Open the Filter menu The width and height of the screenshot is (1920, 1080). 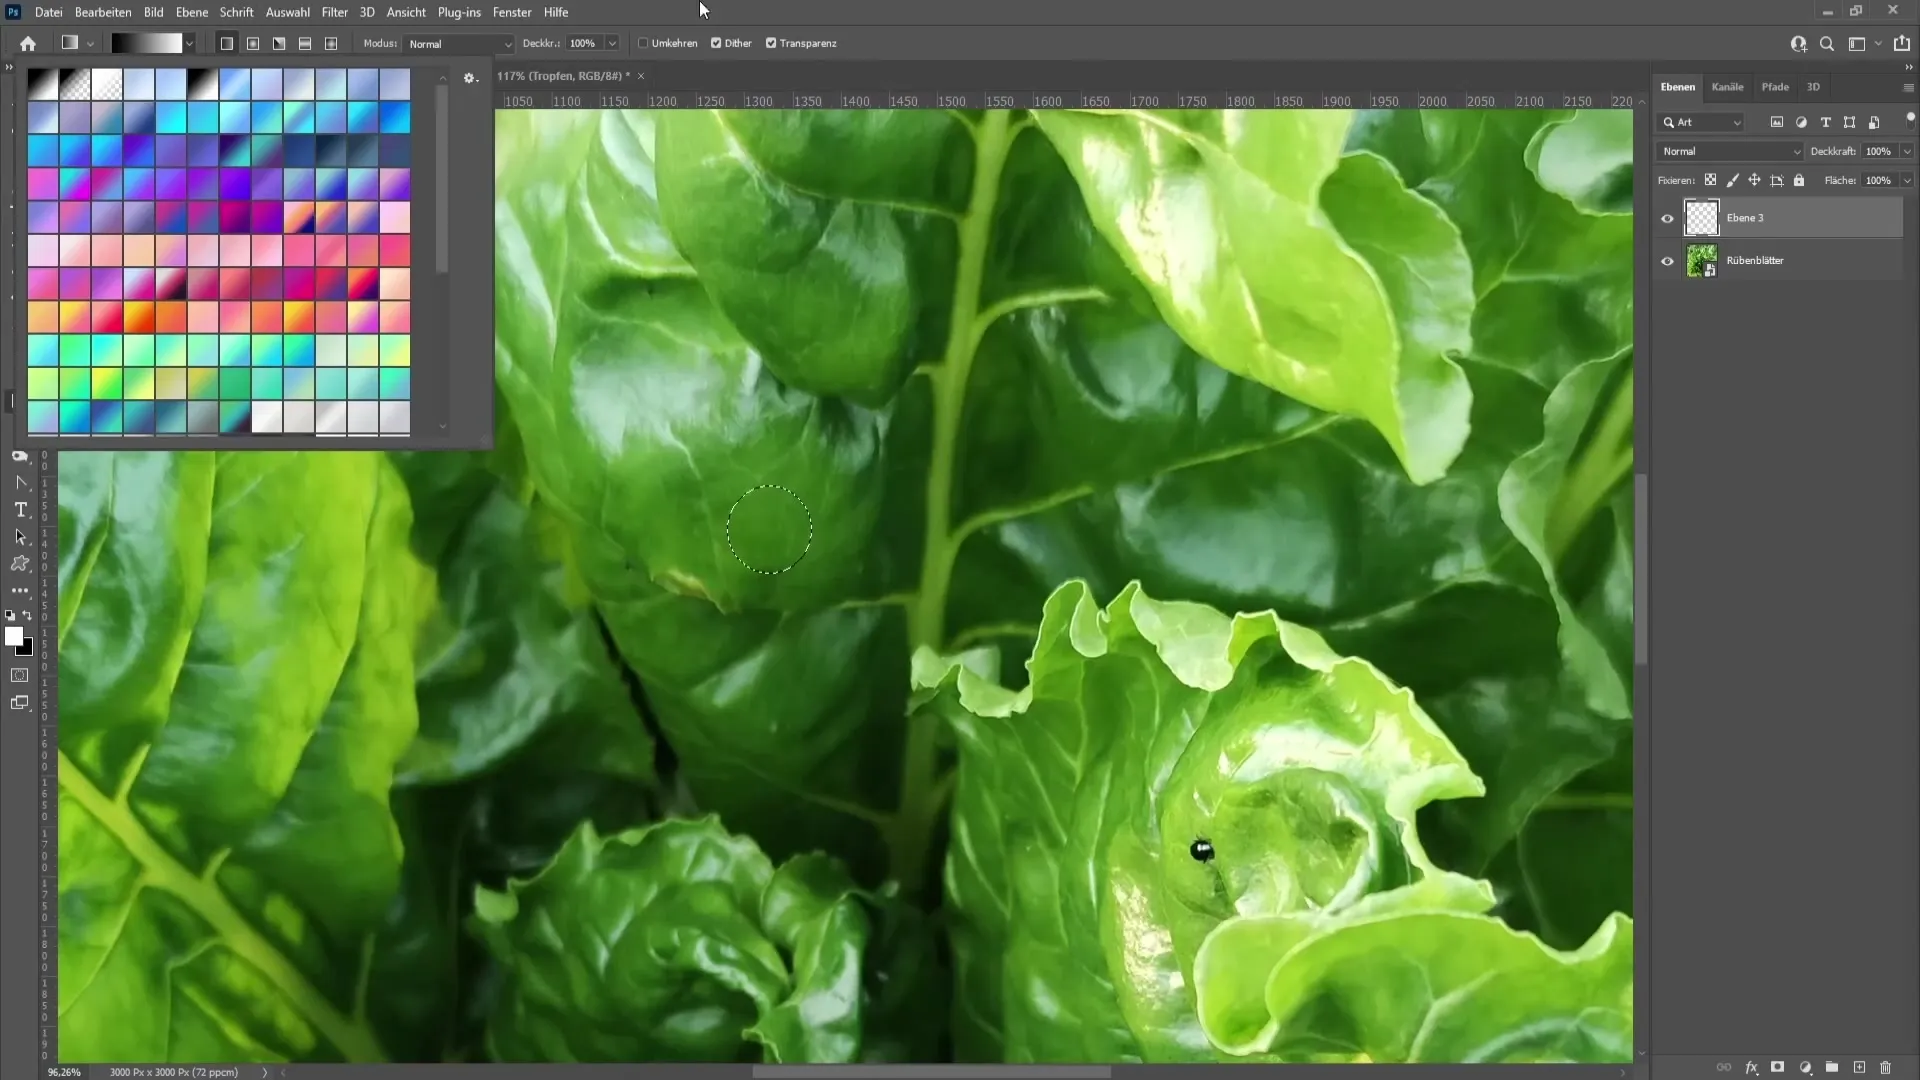(x=334, y=12)
